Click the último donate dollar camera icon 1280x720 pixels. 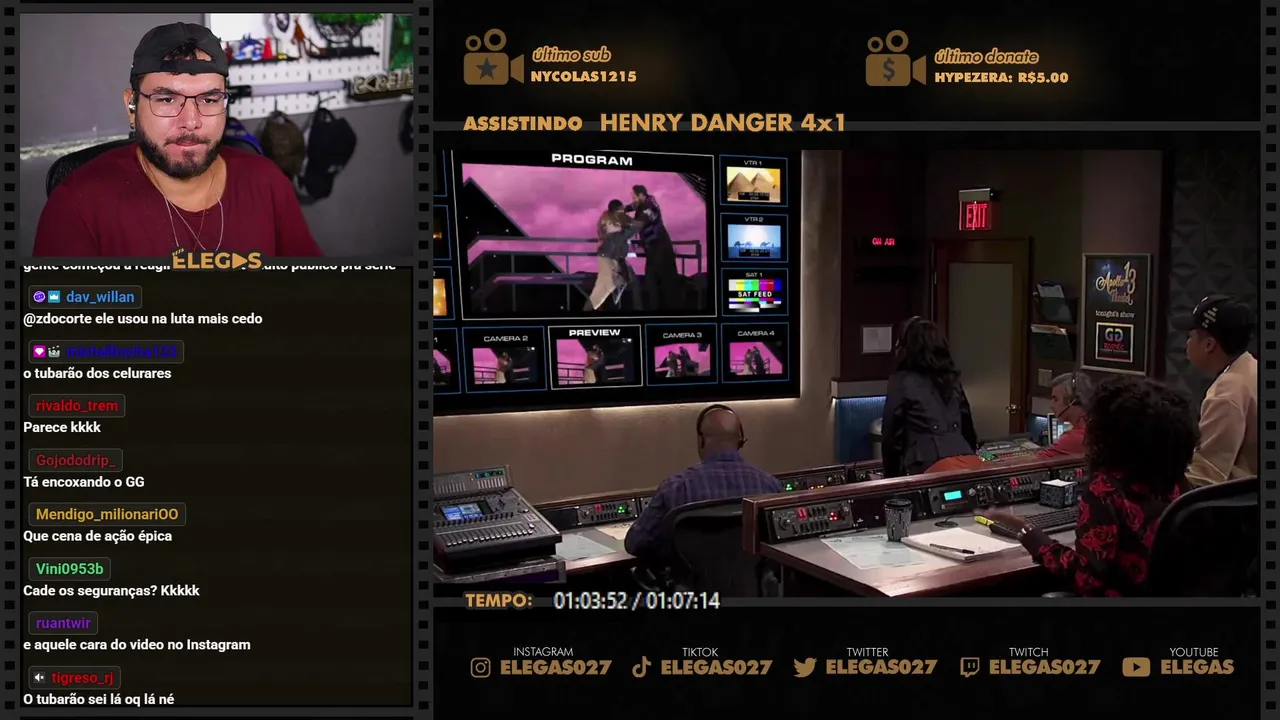896,58
